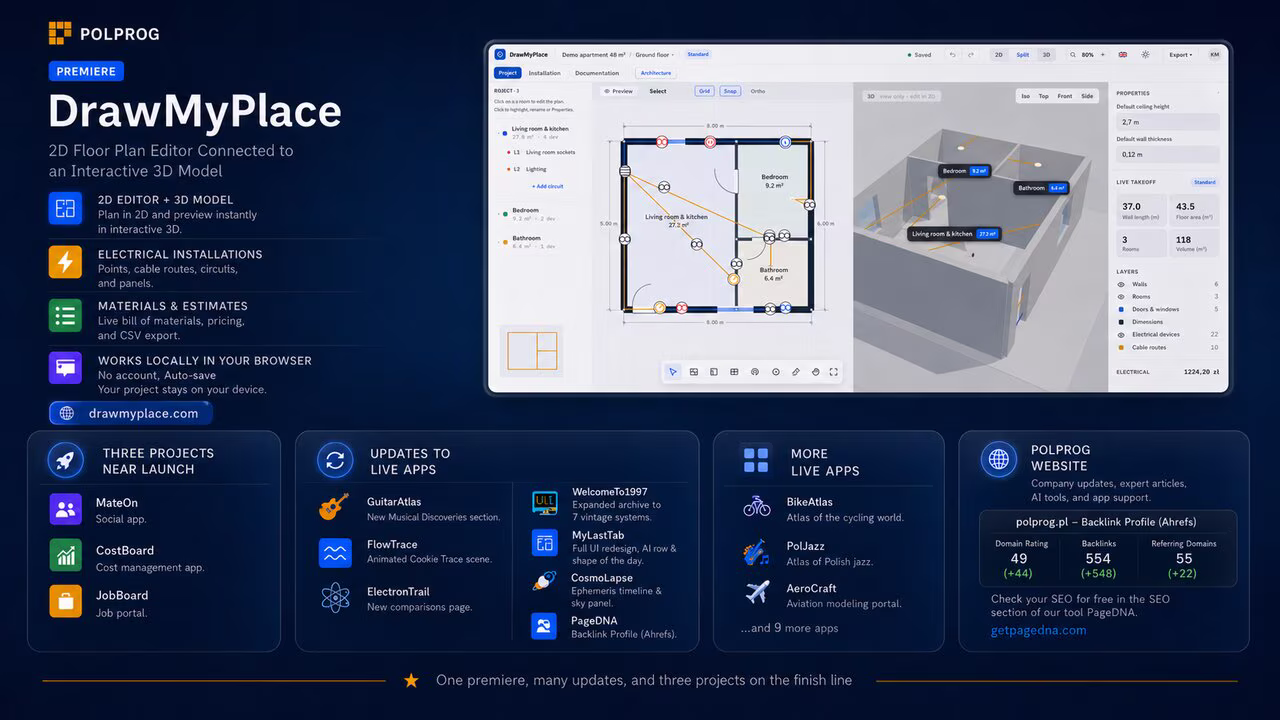
Task: Pick the hand pan tool
Action: [x=816, y=372]
